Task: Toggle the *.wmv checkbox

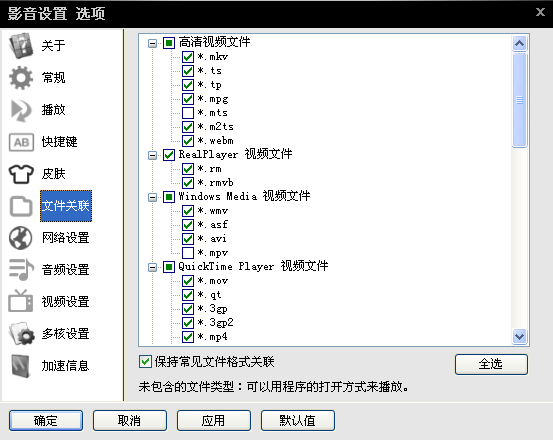Action: pos(188,211)
